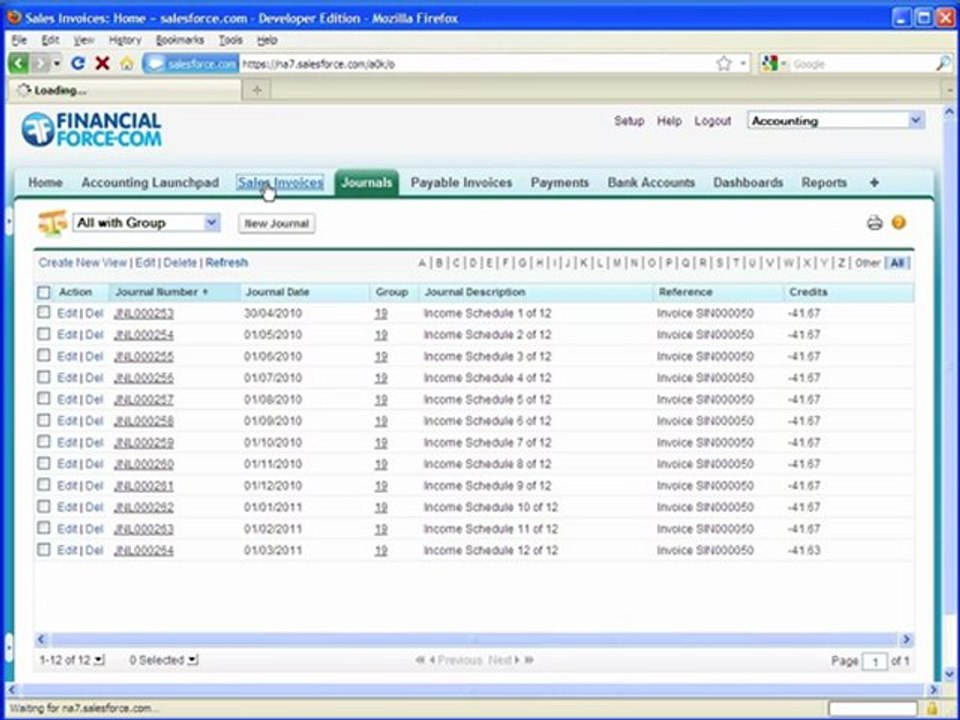960x720 pixels.
Task: Go to the last page of results arrow
Action: [x=529, y=660]
